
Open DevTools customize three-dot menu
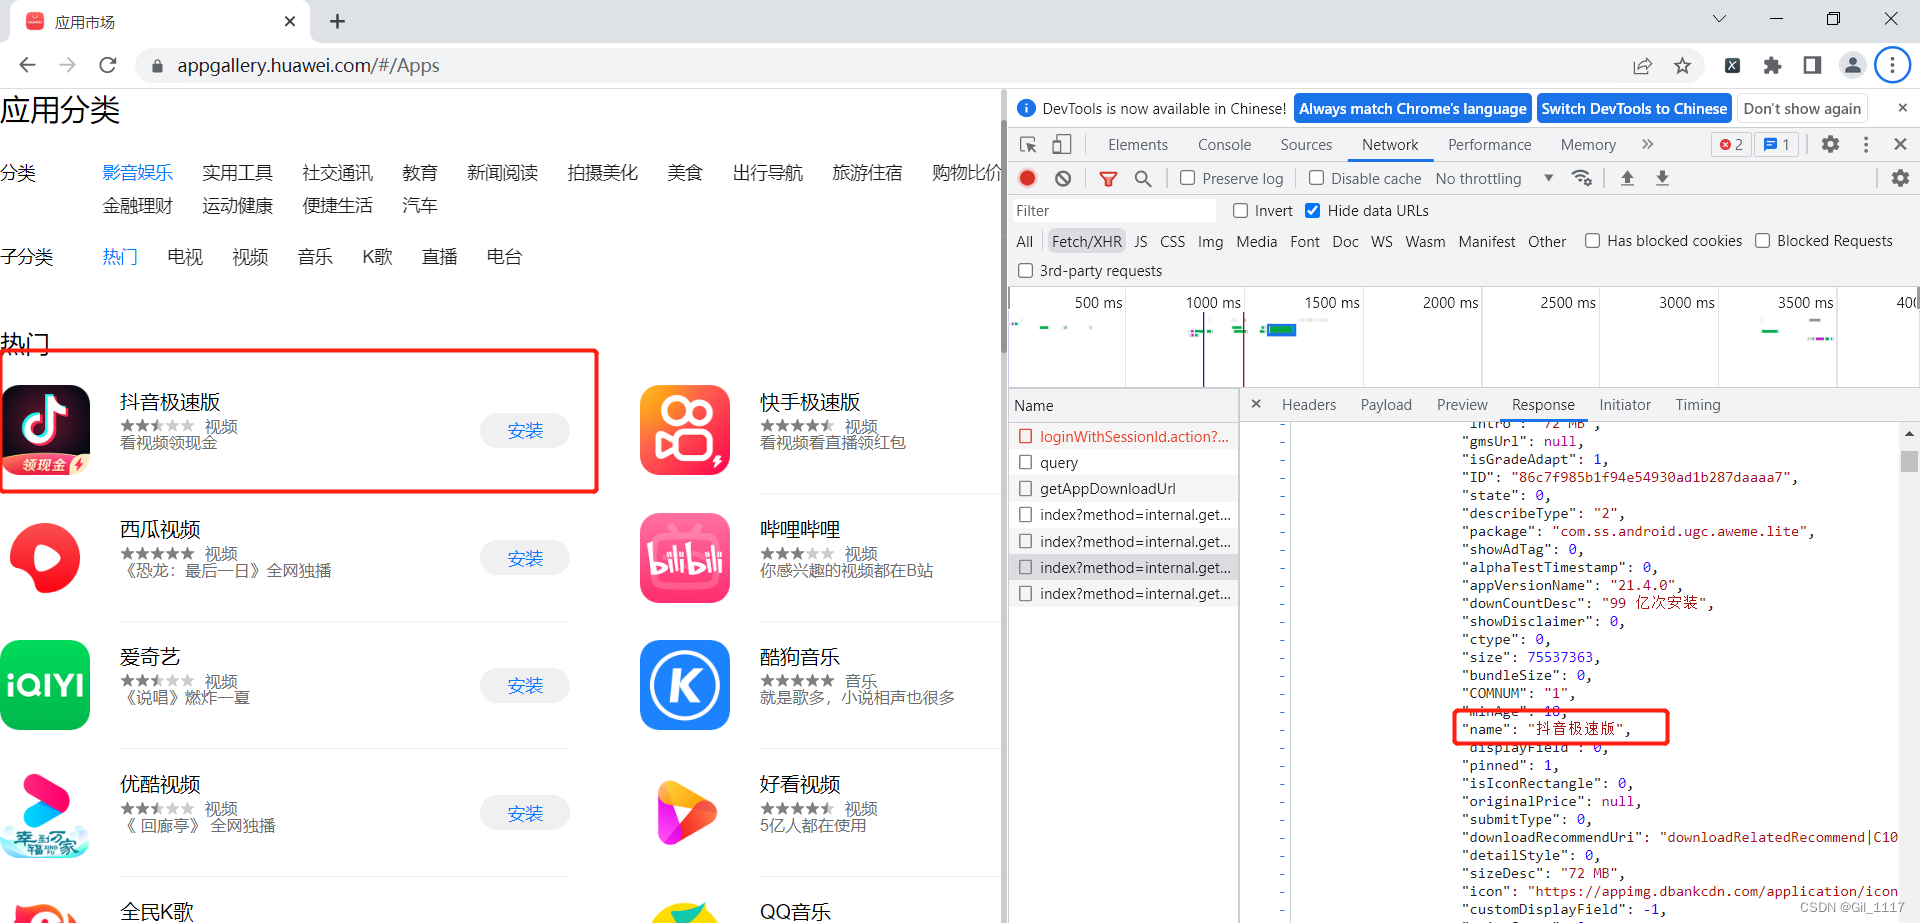pyautogui.click(x=1866, y=145)
